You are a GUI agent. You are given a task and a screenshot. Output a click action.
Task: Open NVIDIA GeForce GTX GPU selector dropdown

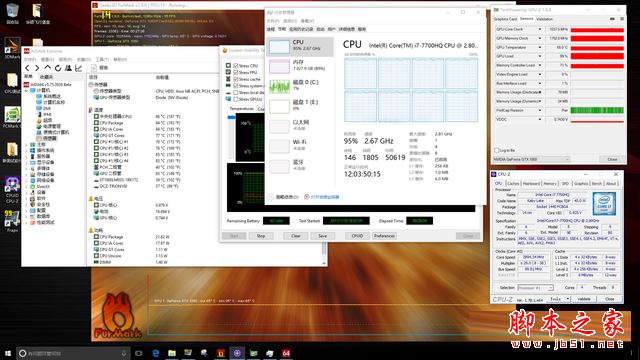[531, 159]
